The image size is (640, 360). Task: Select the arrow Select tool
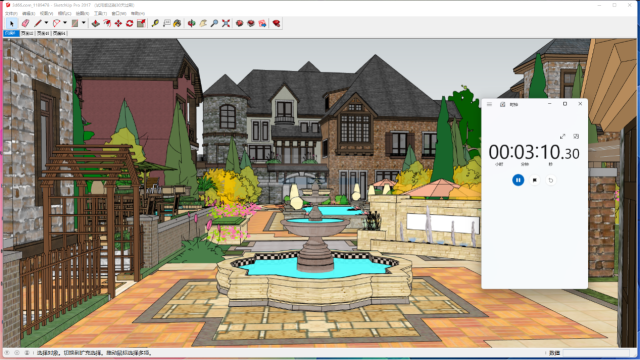coord(11,23)
